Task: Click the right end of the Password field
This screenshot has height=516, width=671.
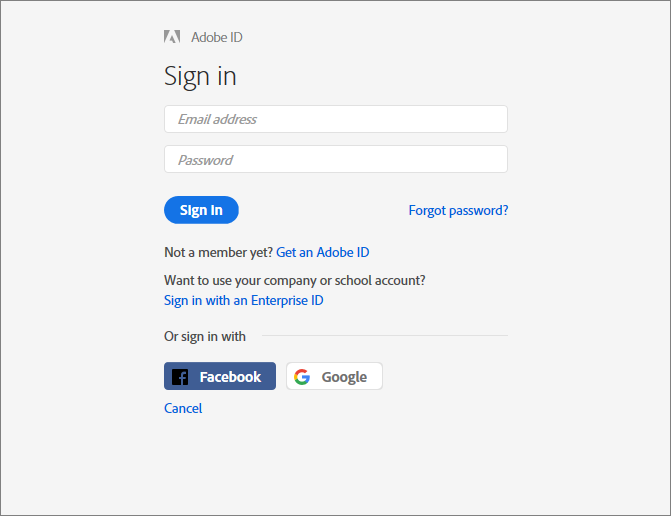Action: coord(495,160)
